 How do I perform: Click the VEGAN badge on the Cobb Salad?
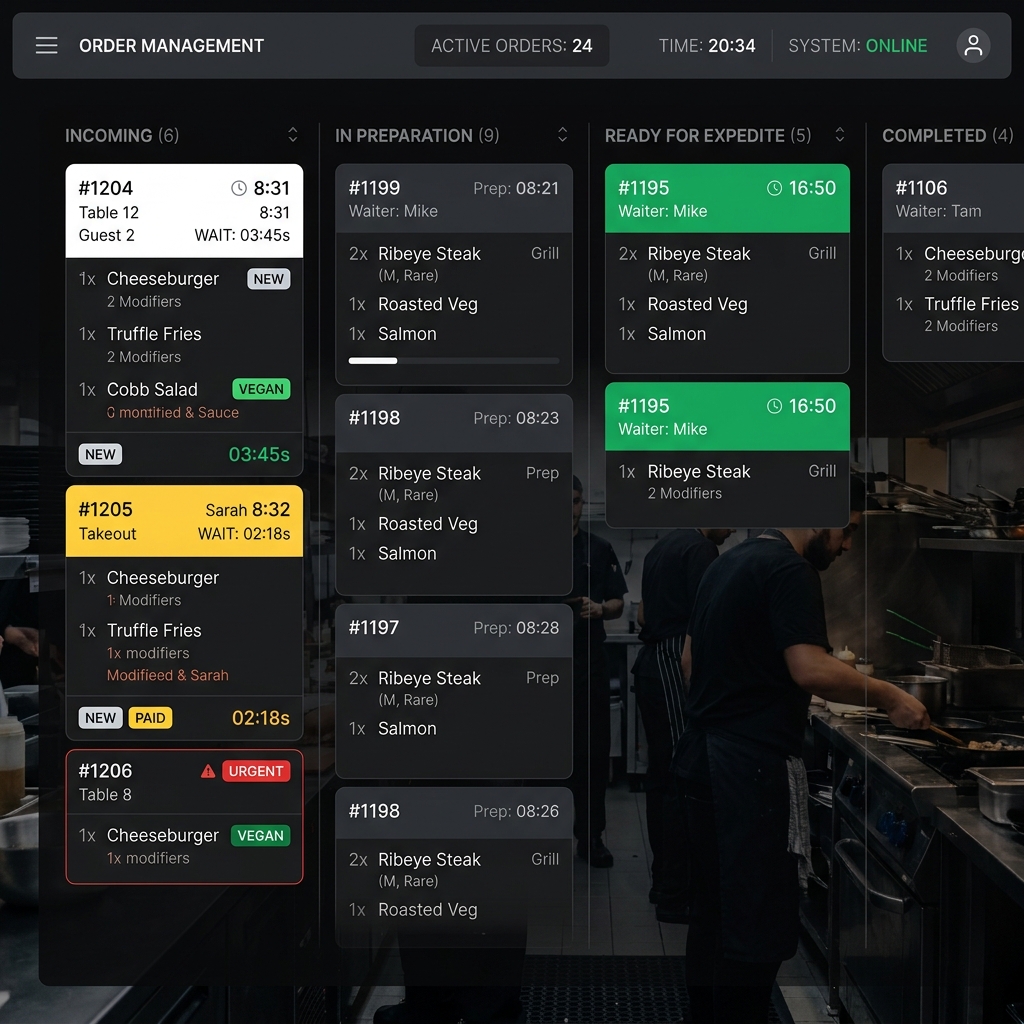click(x=260, y=389)
